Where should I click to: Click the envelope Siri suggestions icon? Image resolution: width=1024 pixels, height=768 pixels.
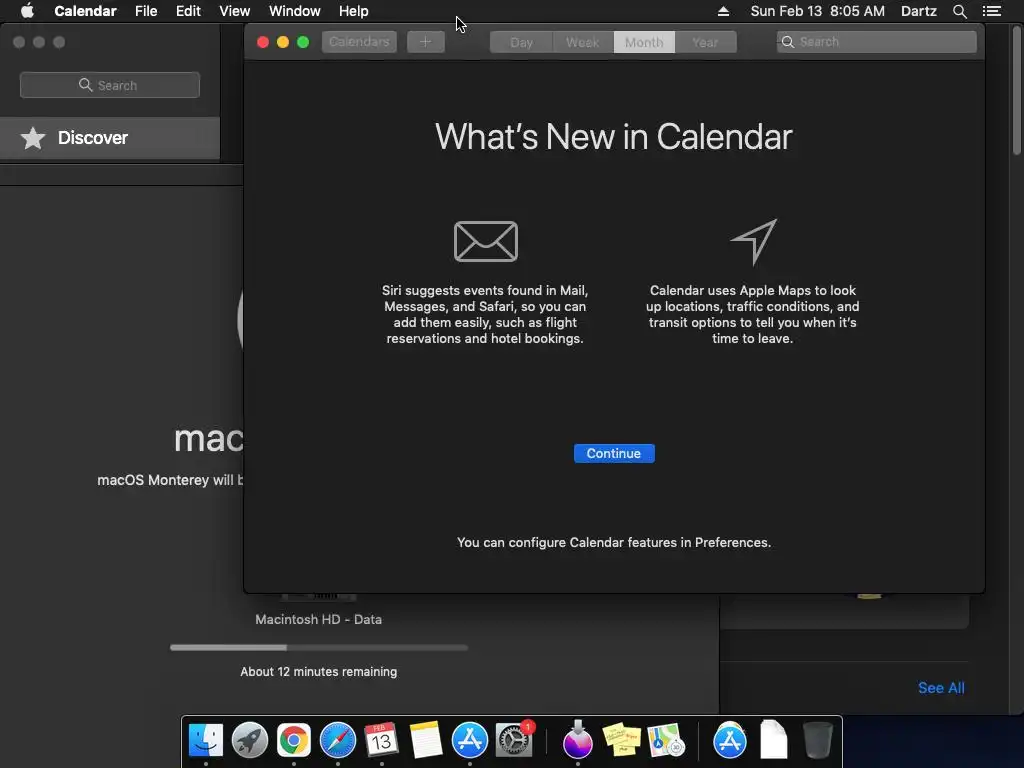[486, 242]
